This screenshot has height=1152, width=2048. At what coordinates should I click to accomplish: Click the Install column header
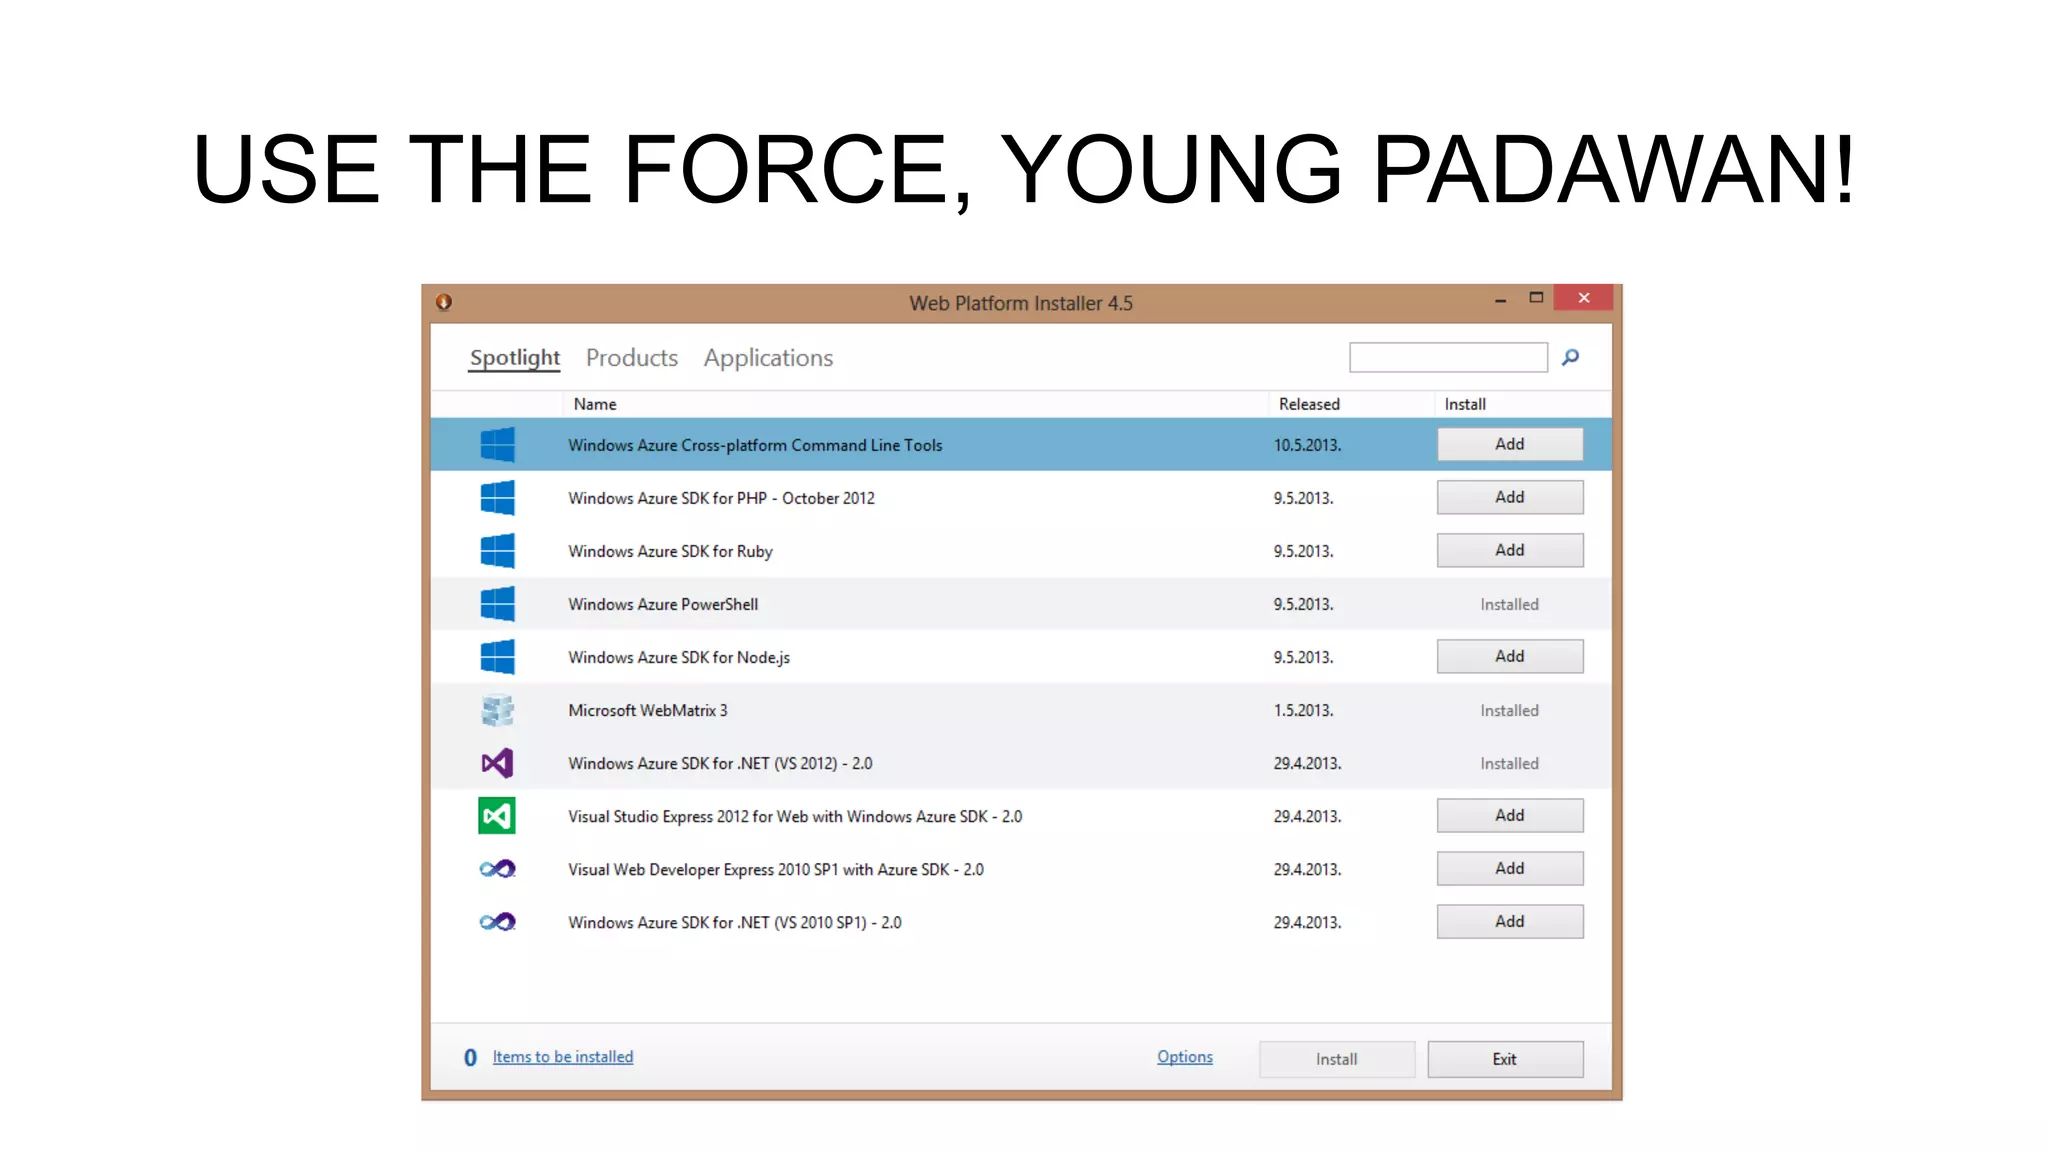coord(1465,404)
